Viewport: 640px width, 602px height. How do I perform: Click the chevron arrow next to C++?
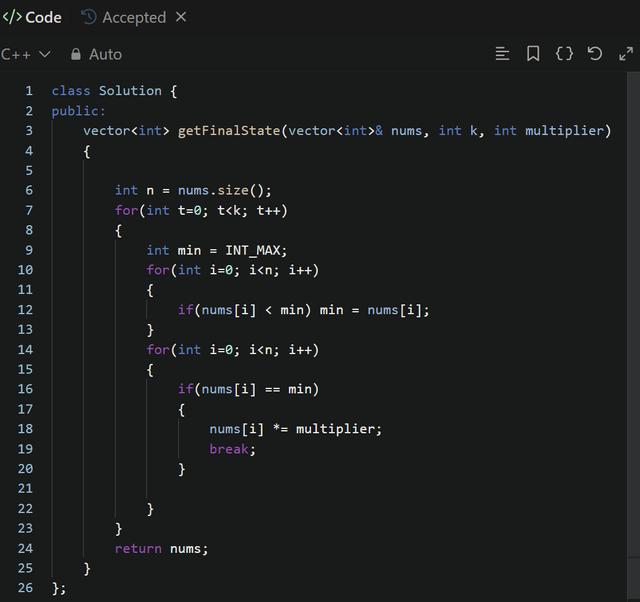[x=45, y=54]
